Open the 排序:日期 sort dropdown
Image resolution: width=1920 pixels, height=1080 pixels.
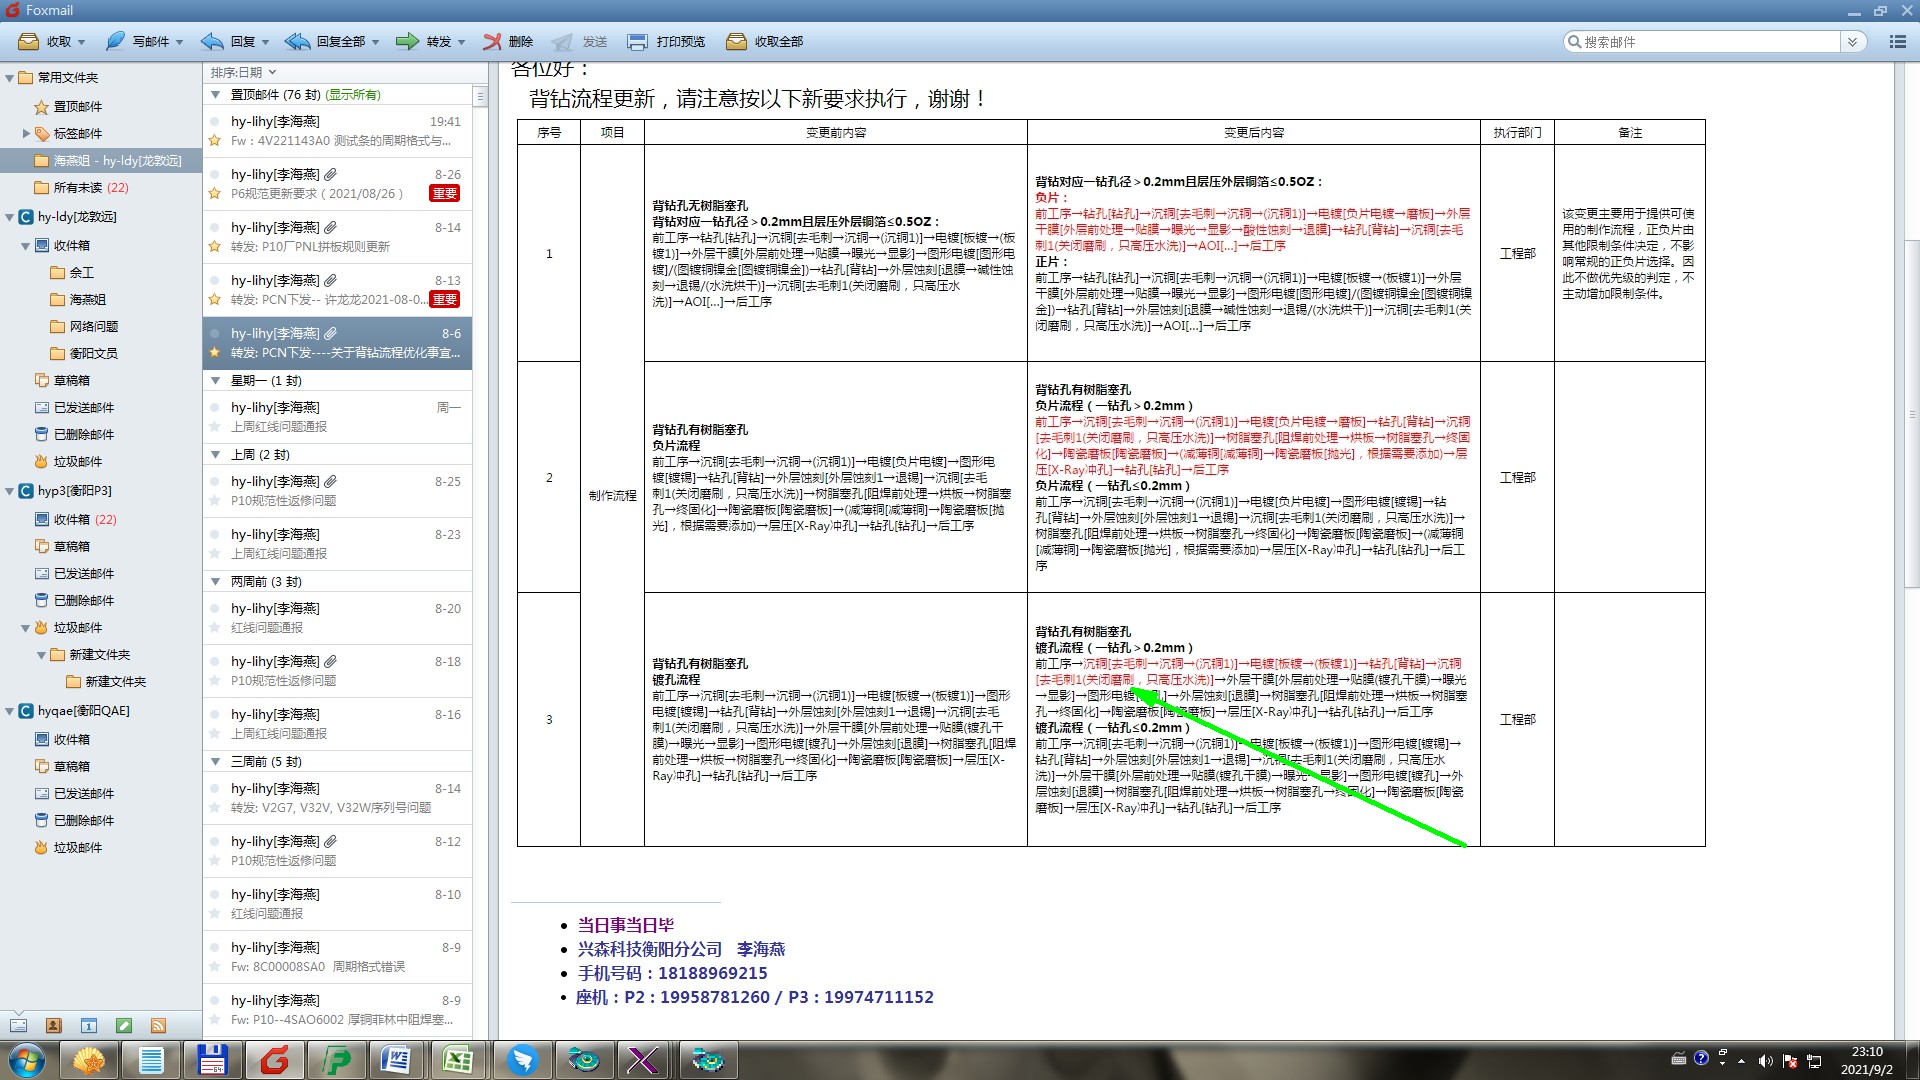coord(243,72)
